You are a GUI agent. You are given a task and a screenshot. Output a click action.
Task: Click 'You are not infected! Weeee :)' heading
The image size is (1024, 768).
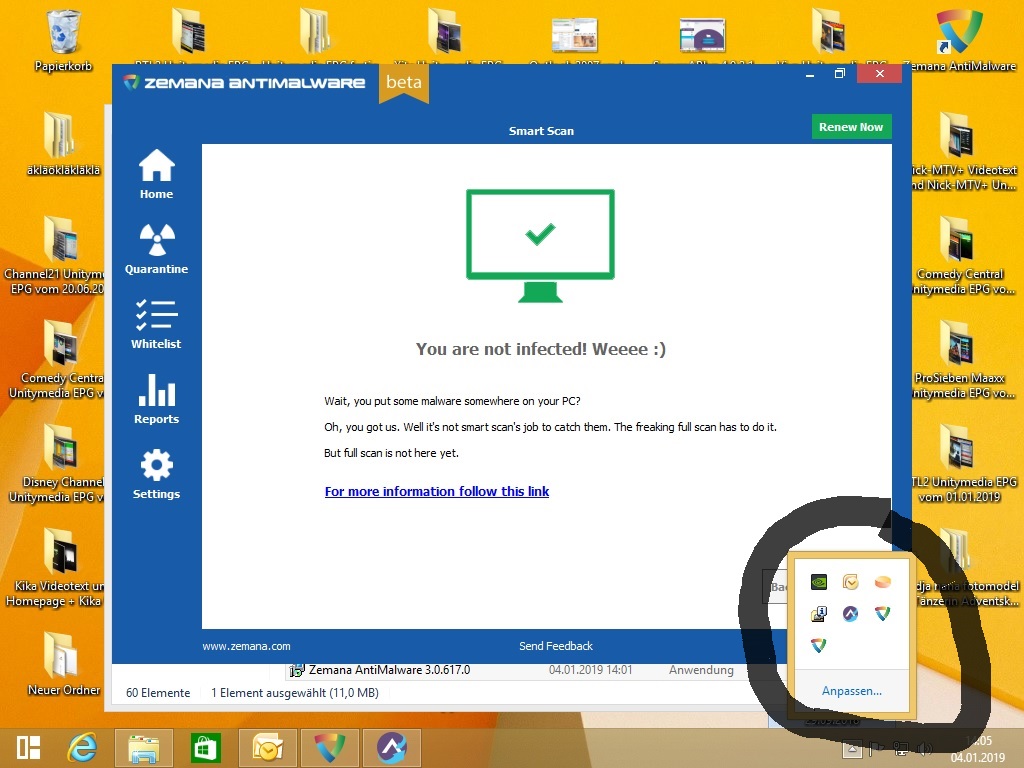point(541,349)
